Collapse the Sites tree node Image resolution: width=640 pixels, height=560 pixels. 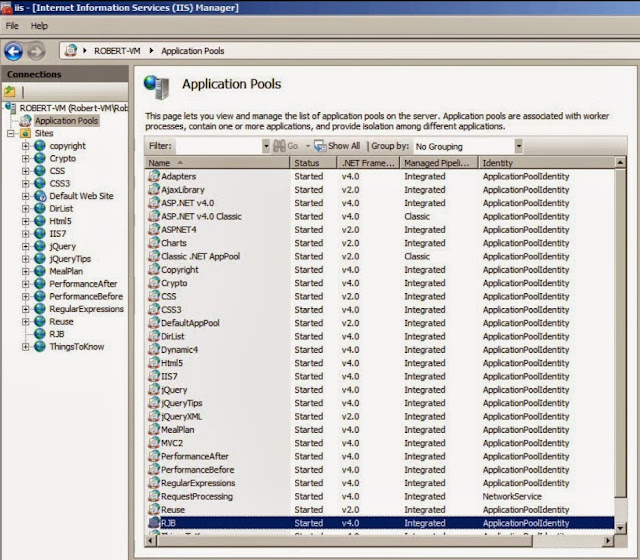[11, 133]
